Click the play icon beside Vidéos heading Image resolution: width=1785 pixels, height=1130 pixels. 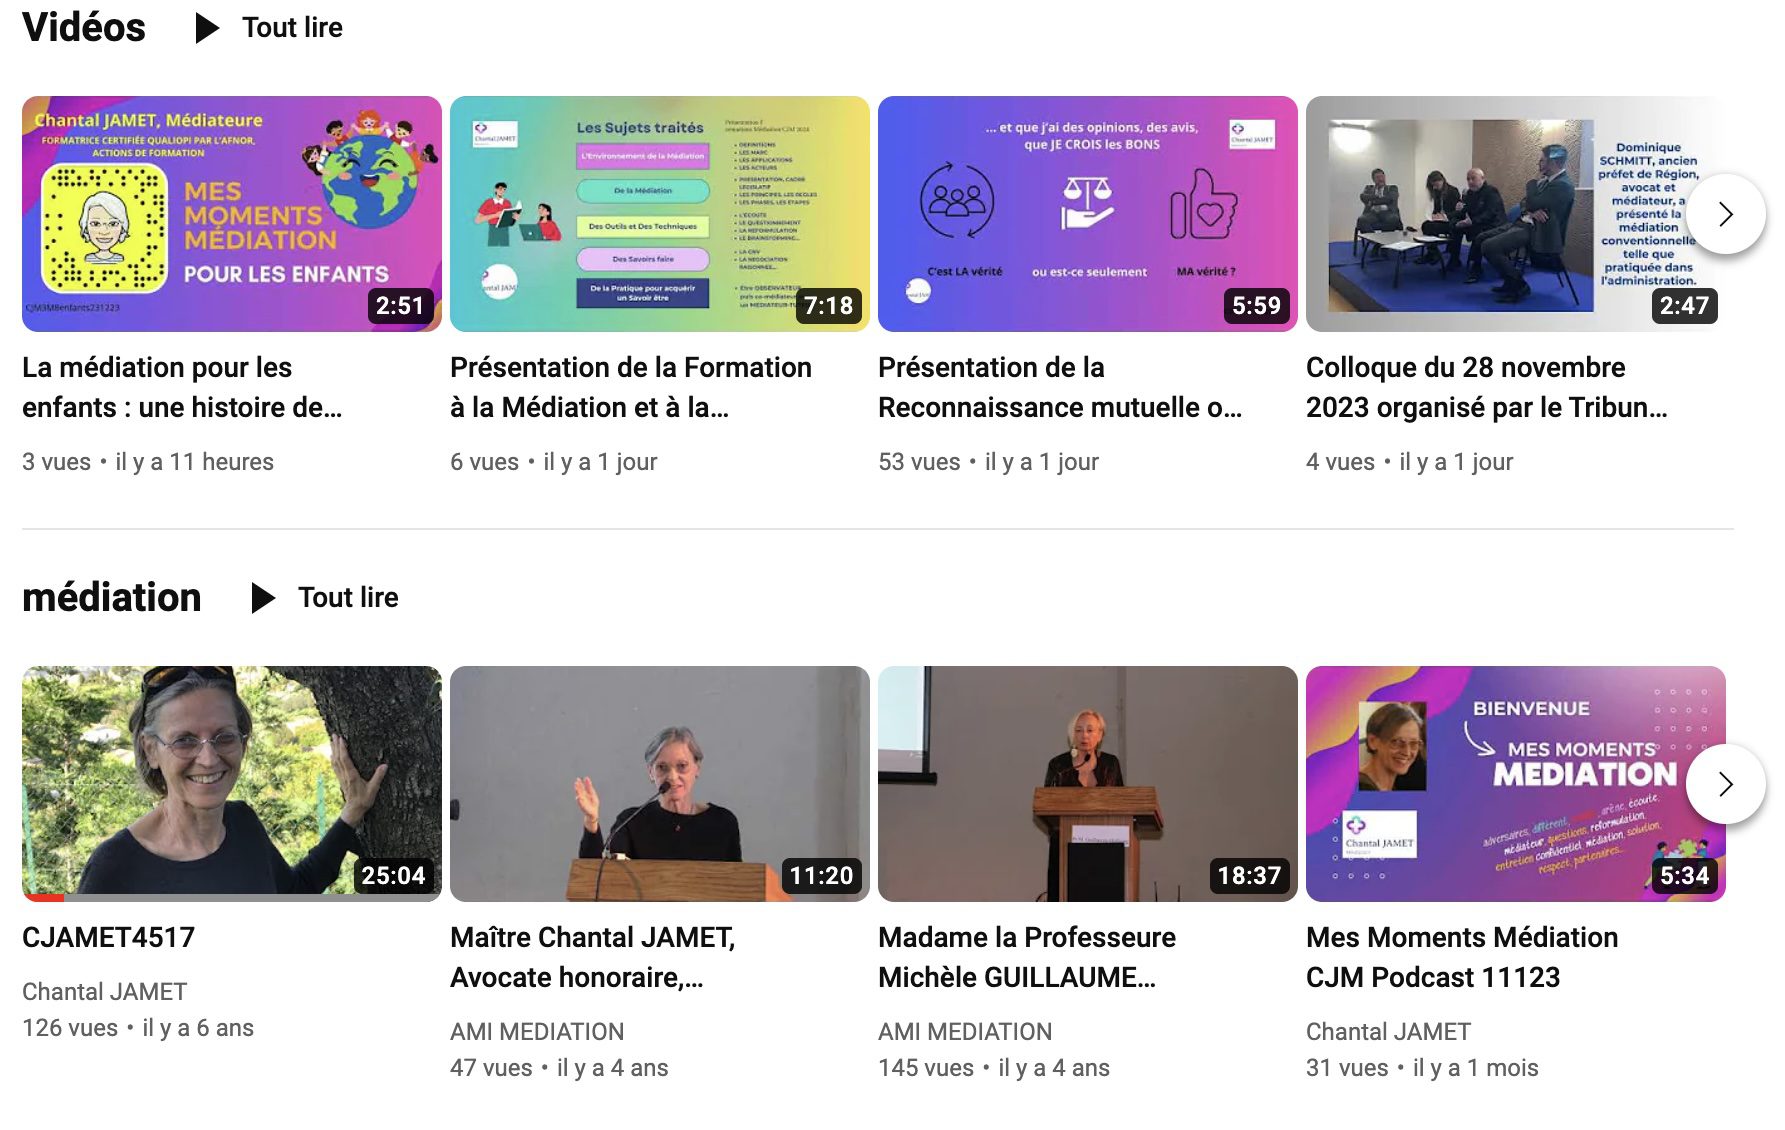(207, 28)
